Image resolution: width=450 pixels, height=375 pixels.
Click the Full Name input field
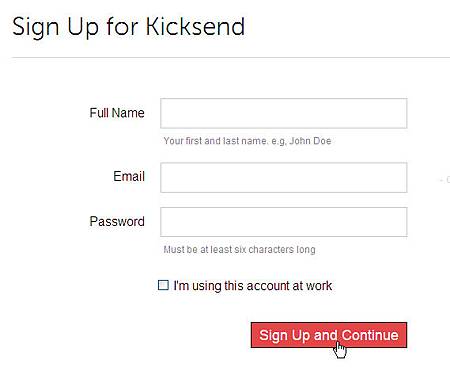click(284, 113)
